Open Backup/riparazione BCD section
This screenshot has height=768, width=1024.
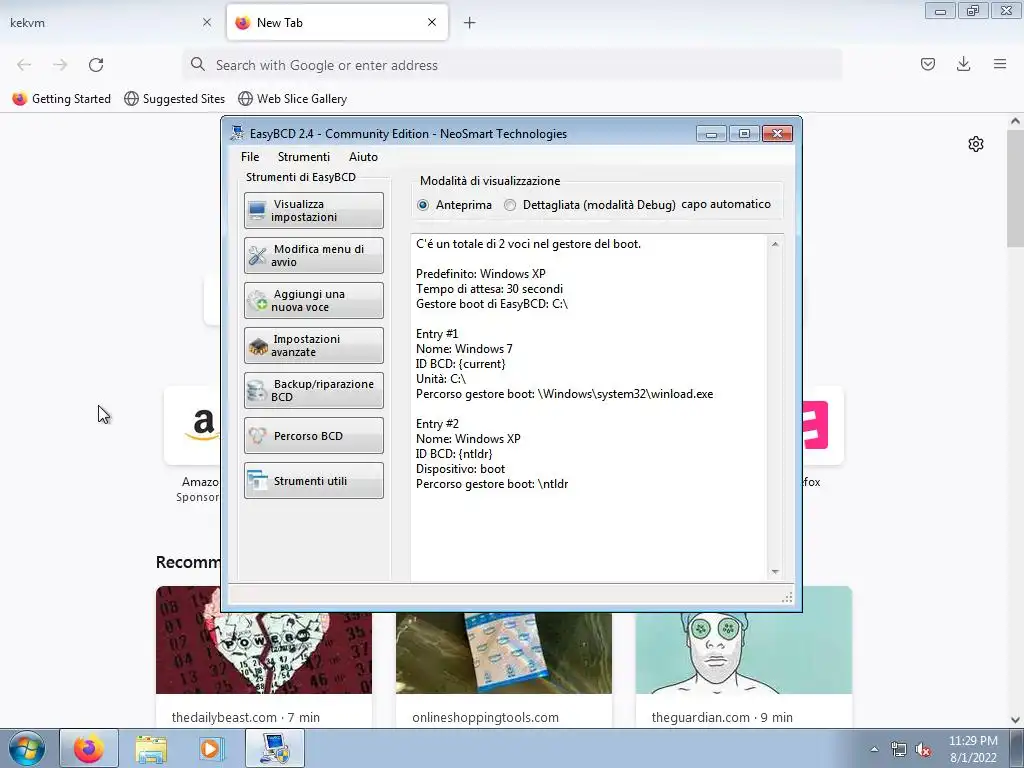click(313, 391)
